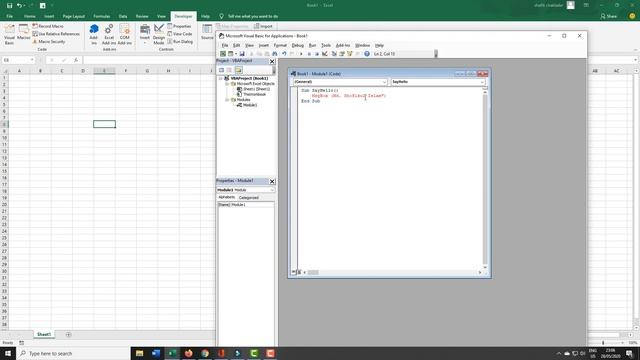The image size is (640, 360).
Task: Open the Excel File tab
Action: tap(9, 16)
